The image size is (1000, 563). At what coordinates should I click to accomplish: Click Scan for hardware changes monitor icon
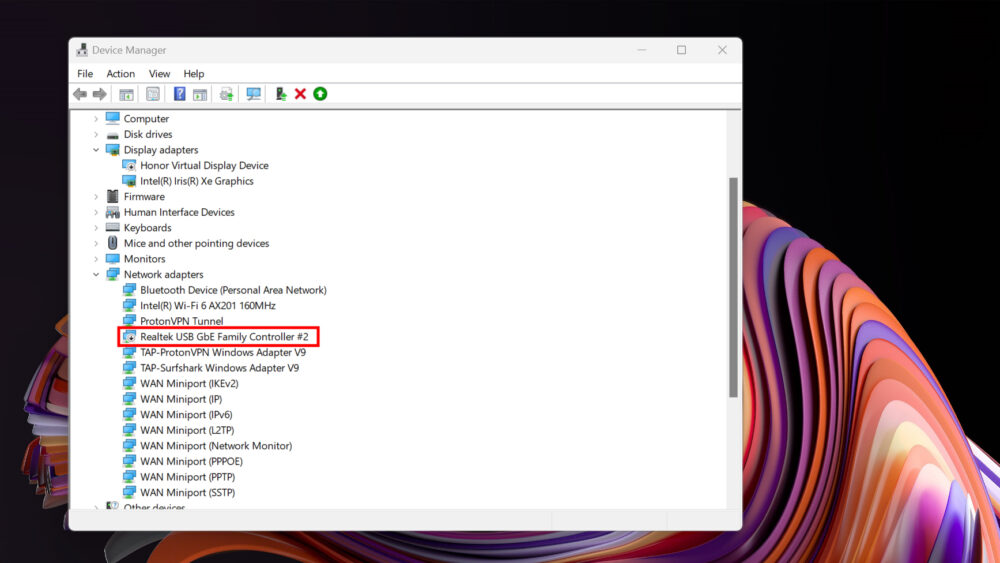click(x=254, y=94)
